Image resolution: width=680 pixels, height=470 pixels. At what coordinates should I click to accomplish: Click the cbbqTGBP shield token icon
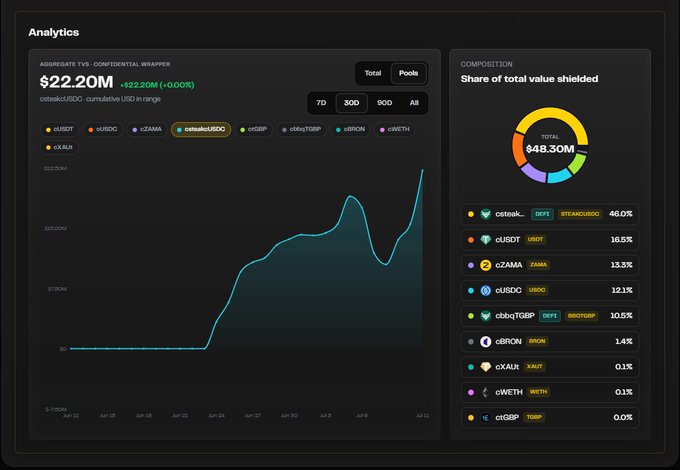point(486,316)
